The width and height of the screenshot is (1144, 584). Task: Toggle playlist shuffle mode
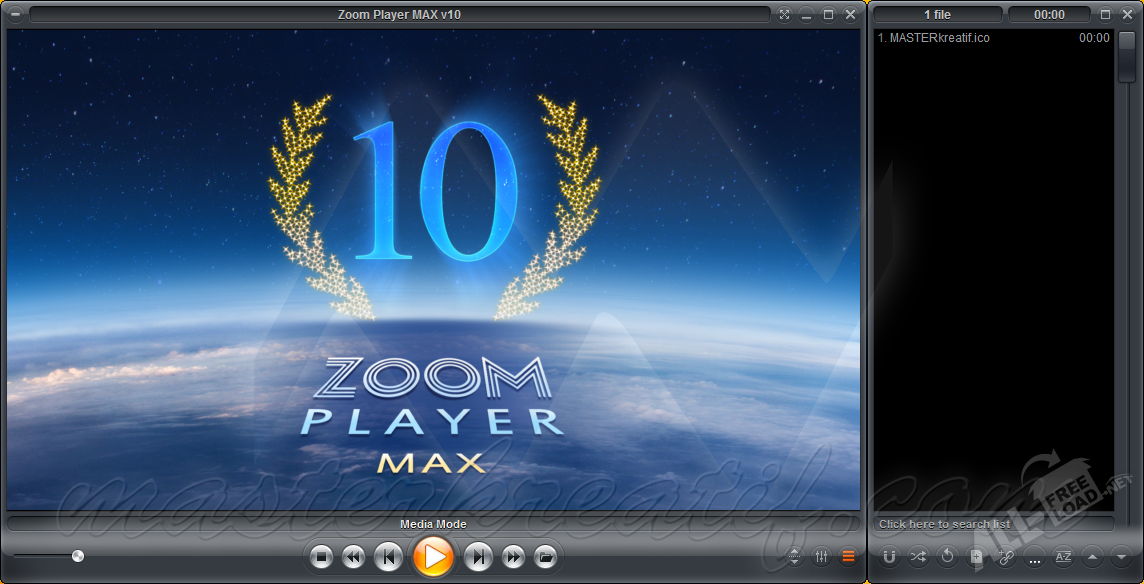[x=919, y=556]
